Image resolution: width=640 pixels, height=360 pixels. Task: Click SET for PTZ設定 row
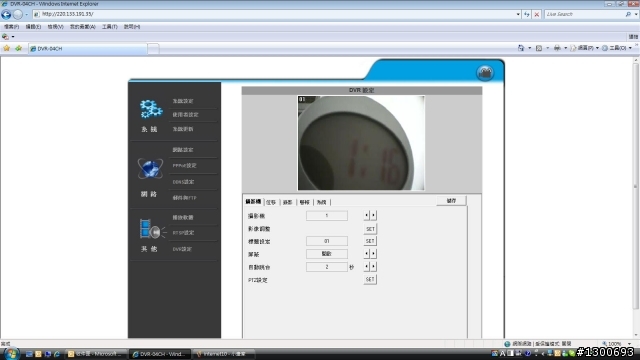[370, 280]
